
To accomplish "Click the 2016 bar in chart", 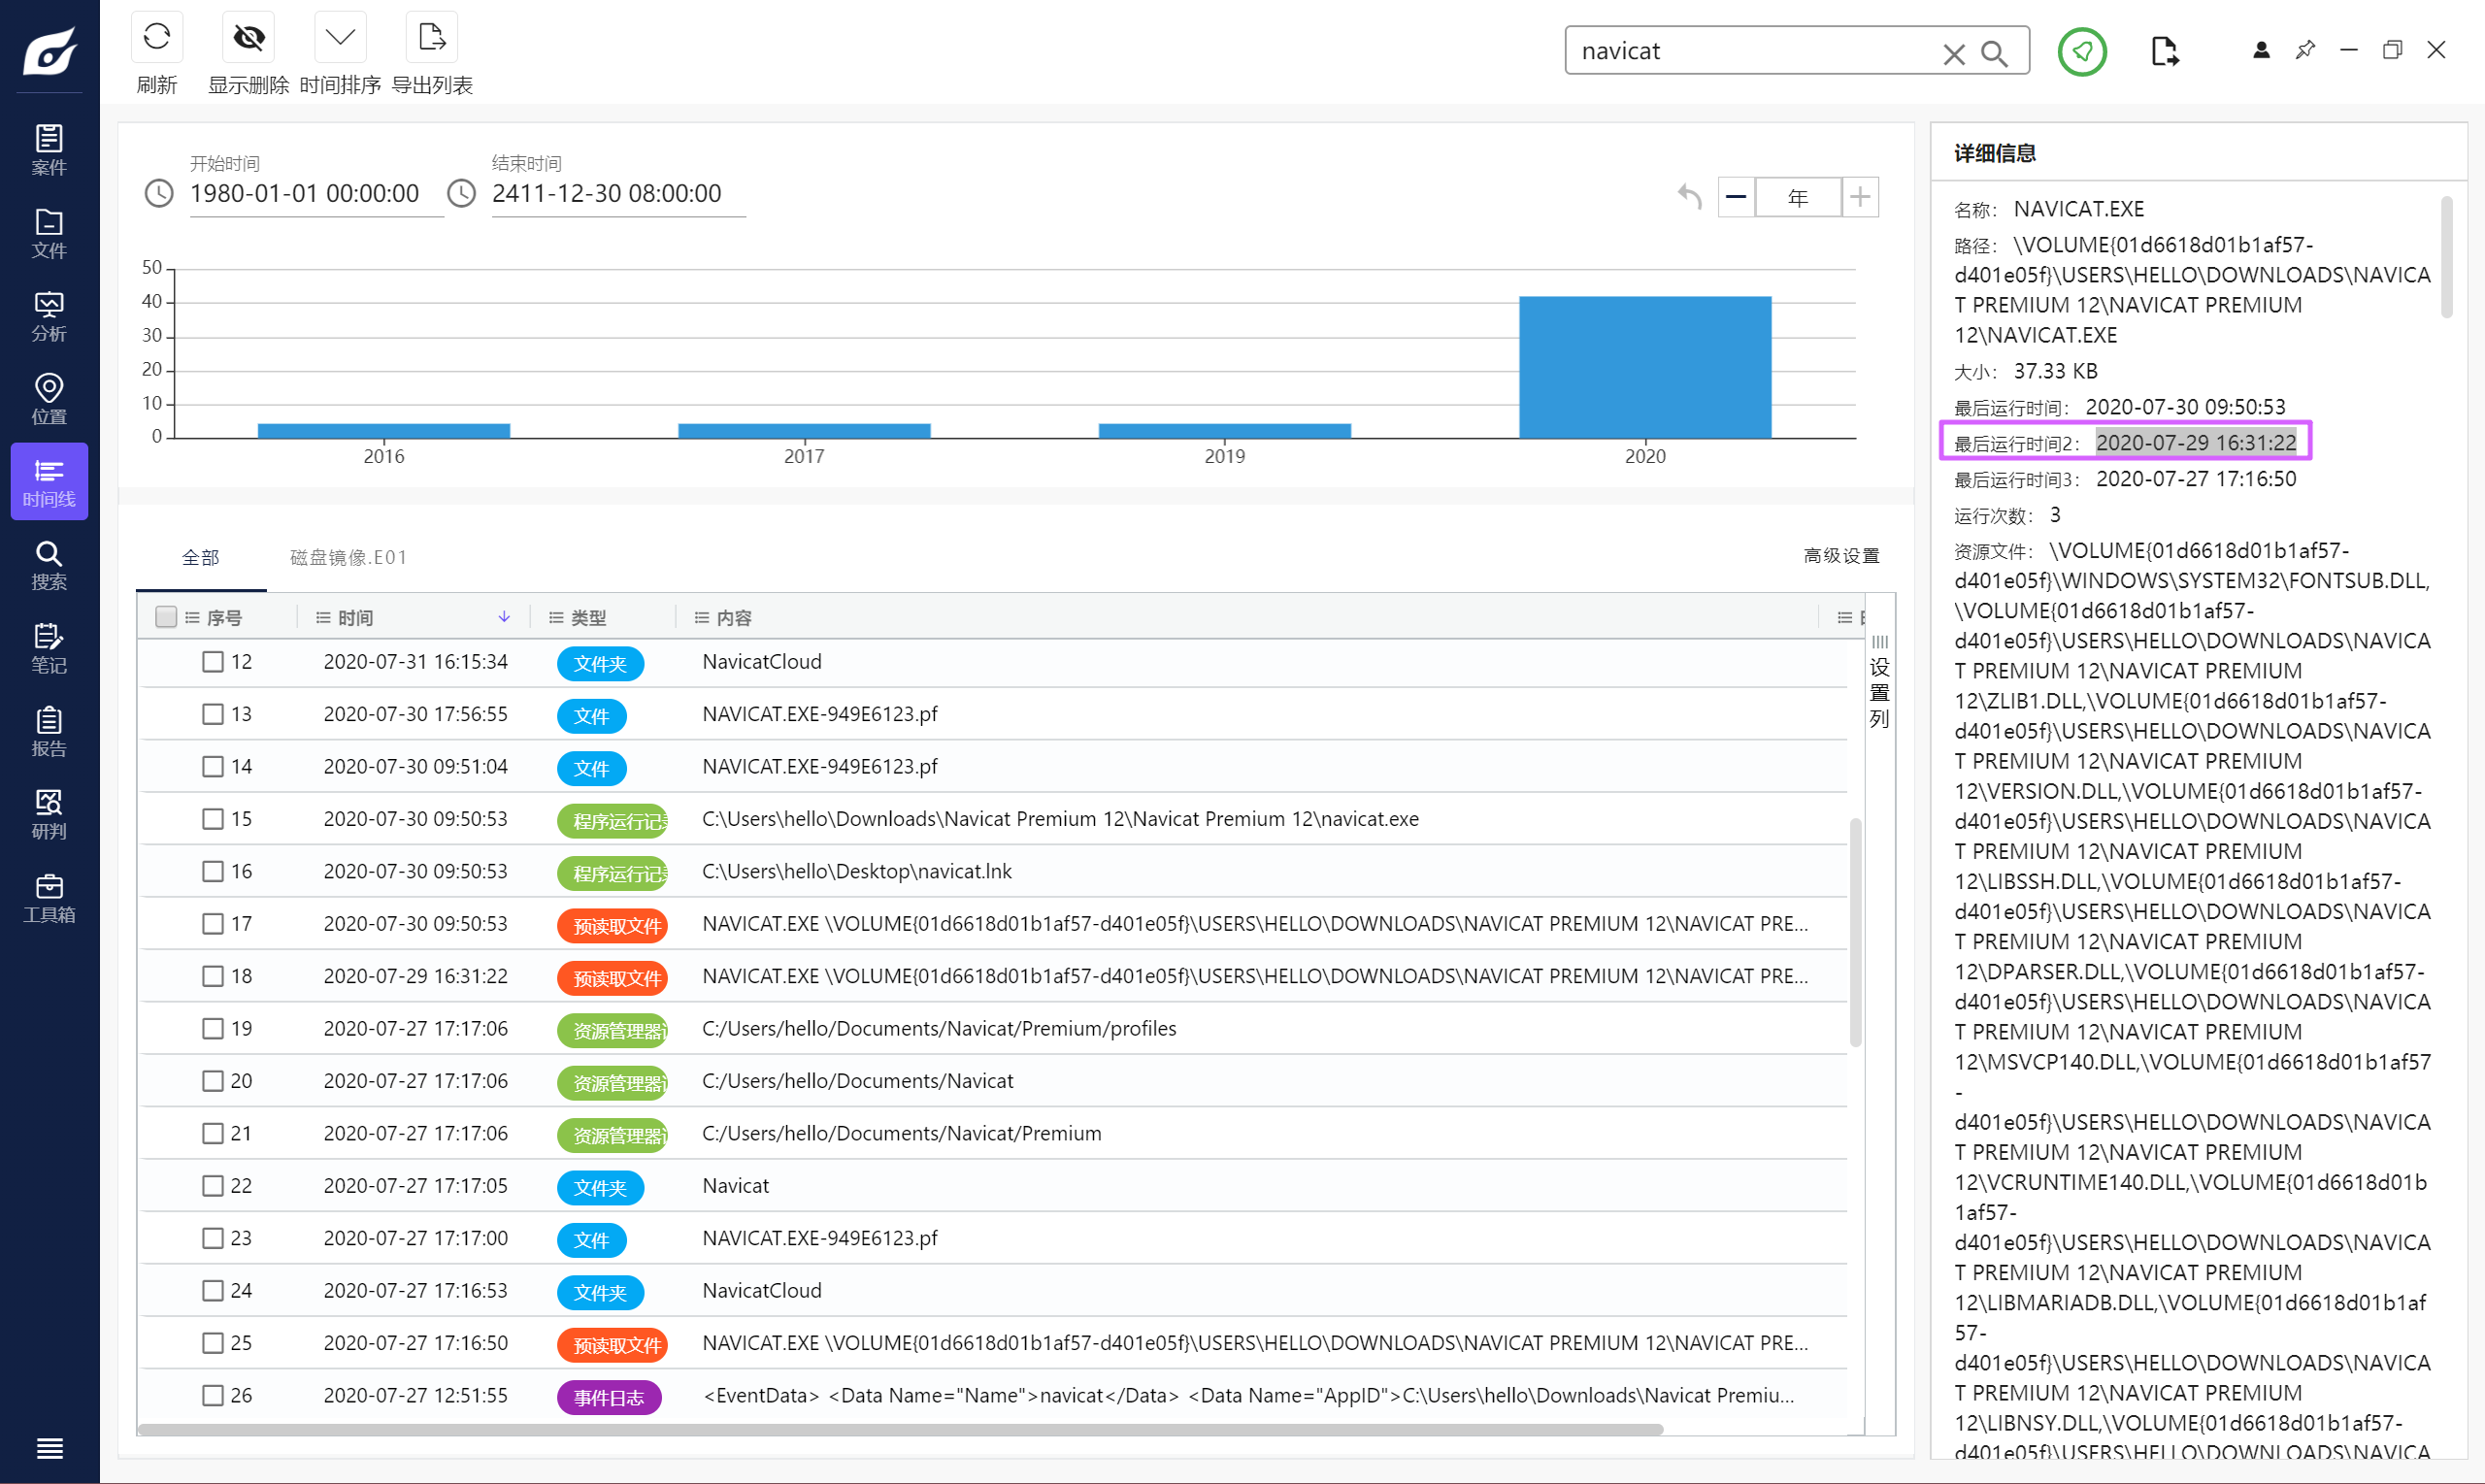I will click(384, 431).
